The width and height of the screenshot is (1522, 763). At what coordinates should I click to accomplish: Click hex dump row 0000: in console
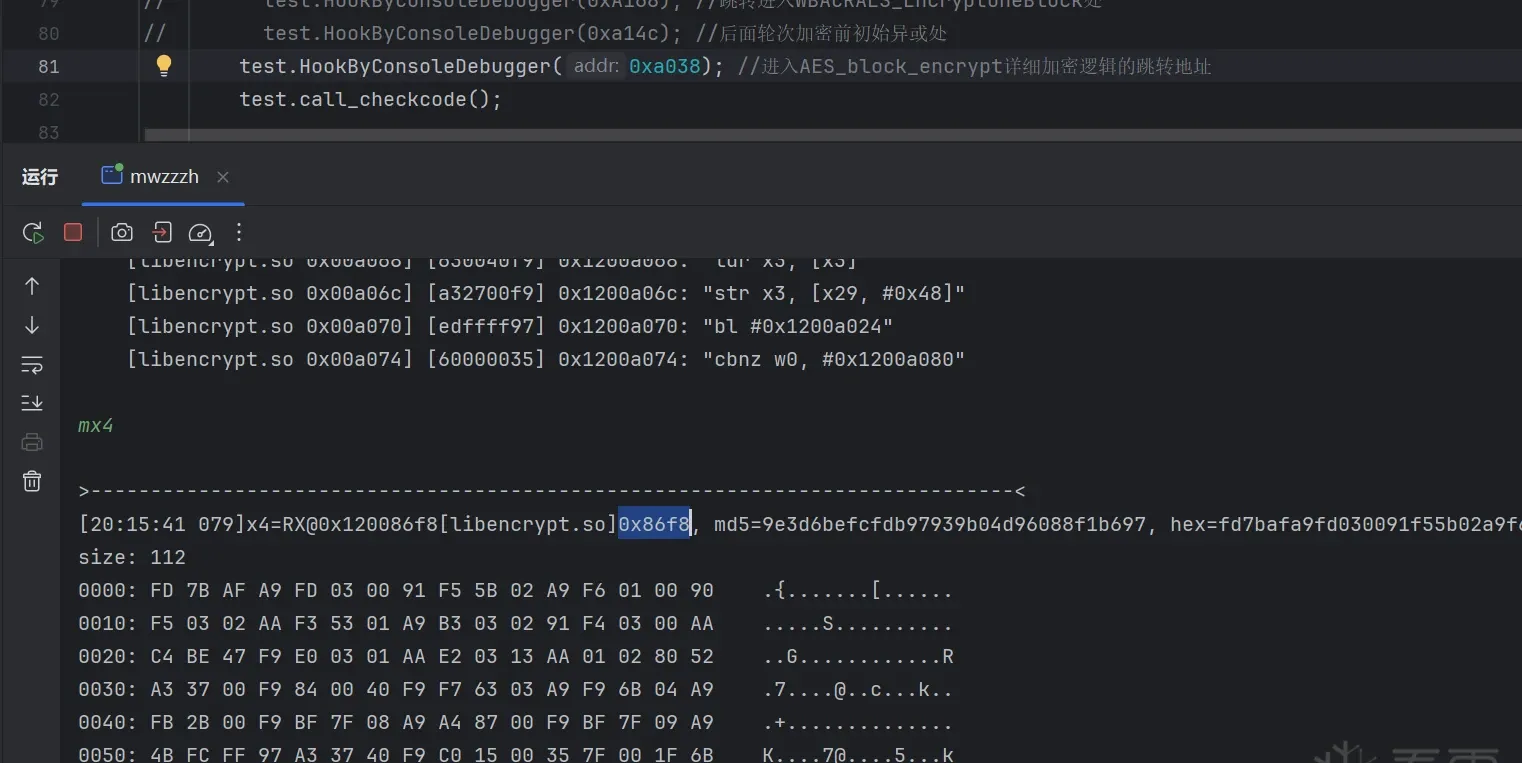point(515,590)
